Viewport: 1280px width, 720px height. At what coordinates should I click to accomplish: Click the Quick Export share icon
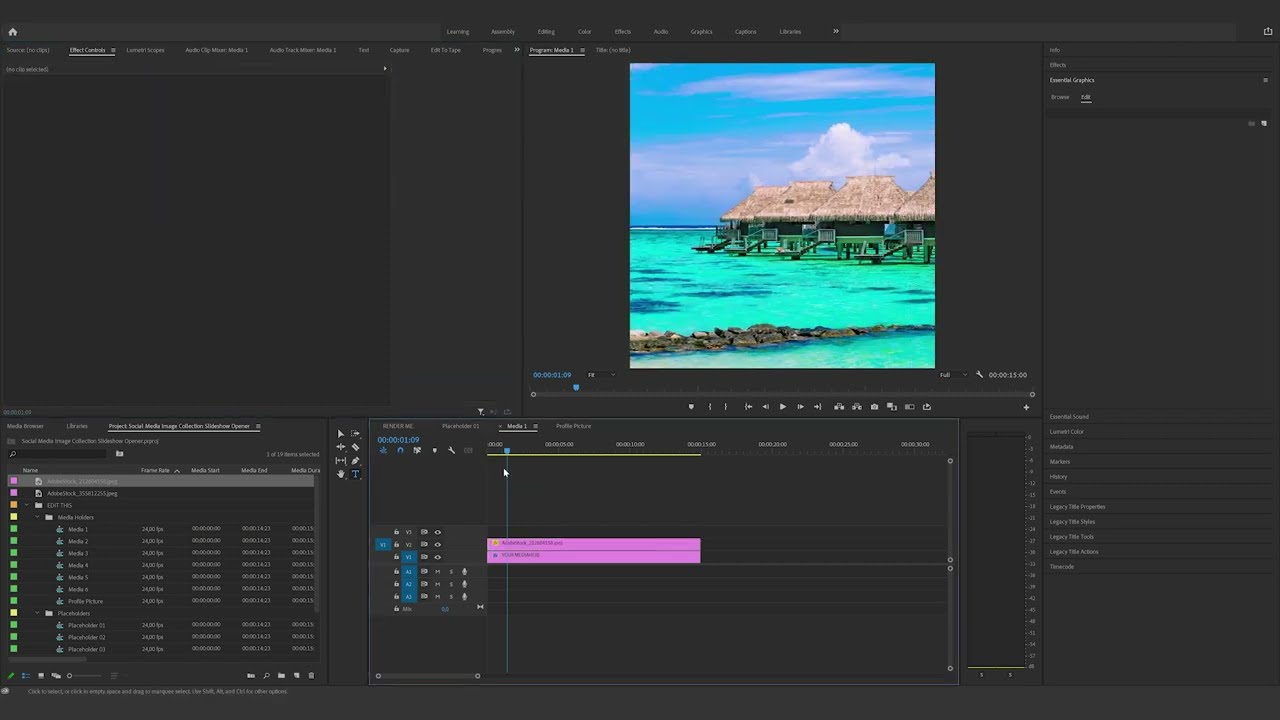[1268, 32]
